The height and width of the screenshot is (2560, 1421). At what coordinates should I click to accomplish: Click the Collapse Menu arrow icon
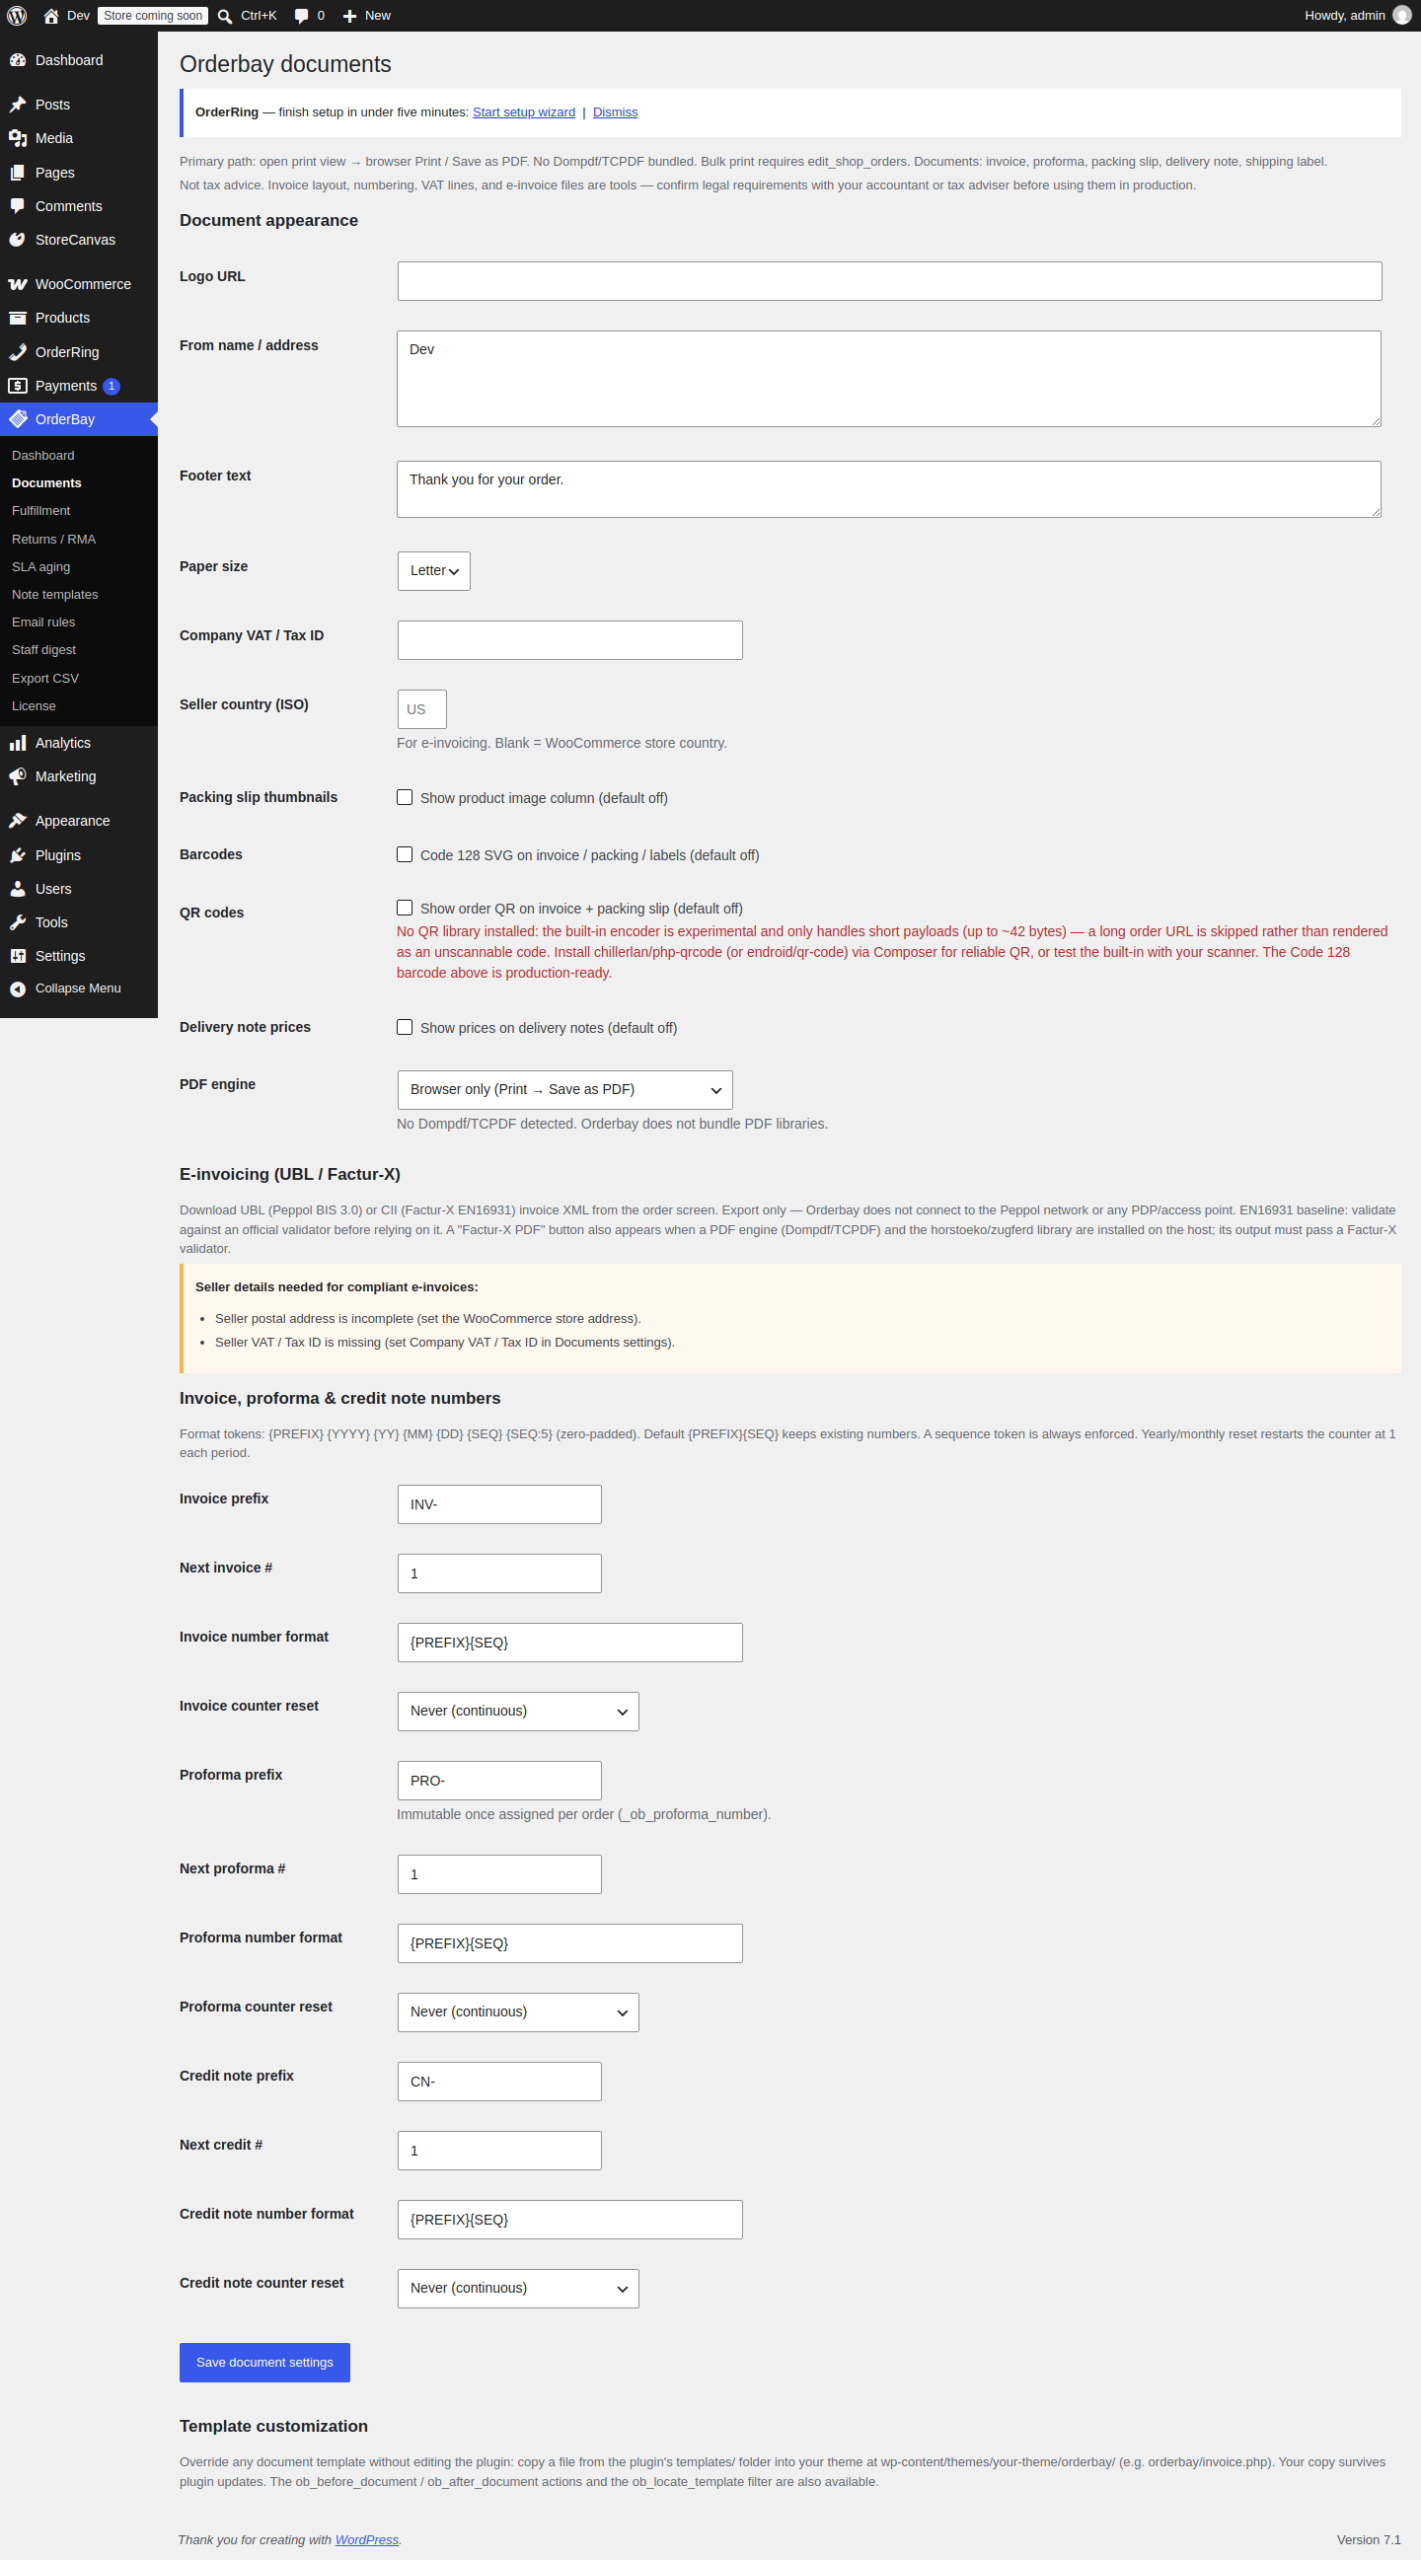tap(18, 990)
